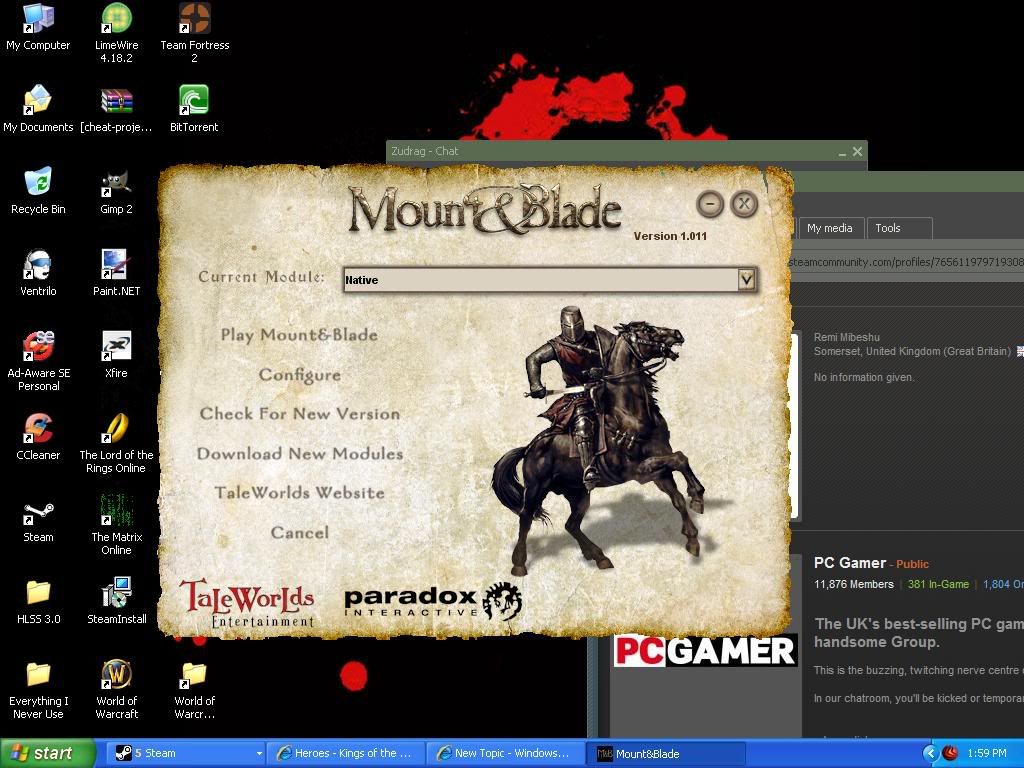The width and height of the screenshot is (1024, 768).
Task: Open the Xfire desktop shortcut
Action: (x=116, y=348)
